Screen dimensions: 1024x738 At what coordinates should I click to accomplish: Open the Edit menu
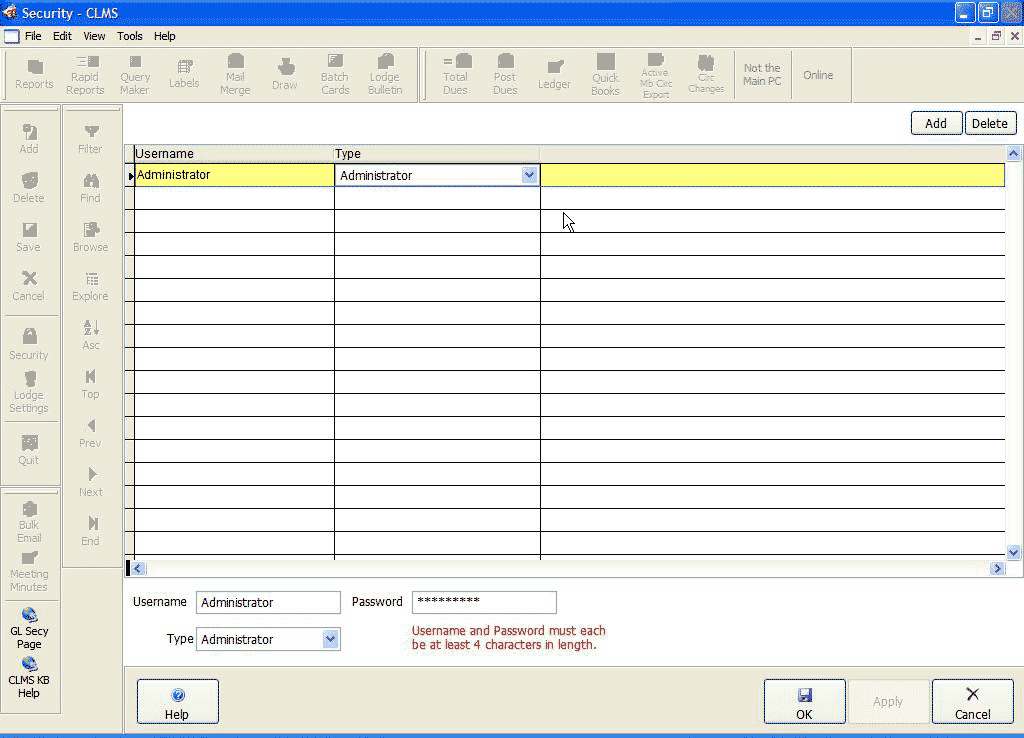click(63, 36)
